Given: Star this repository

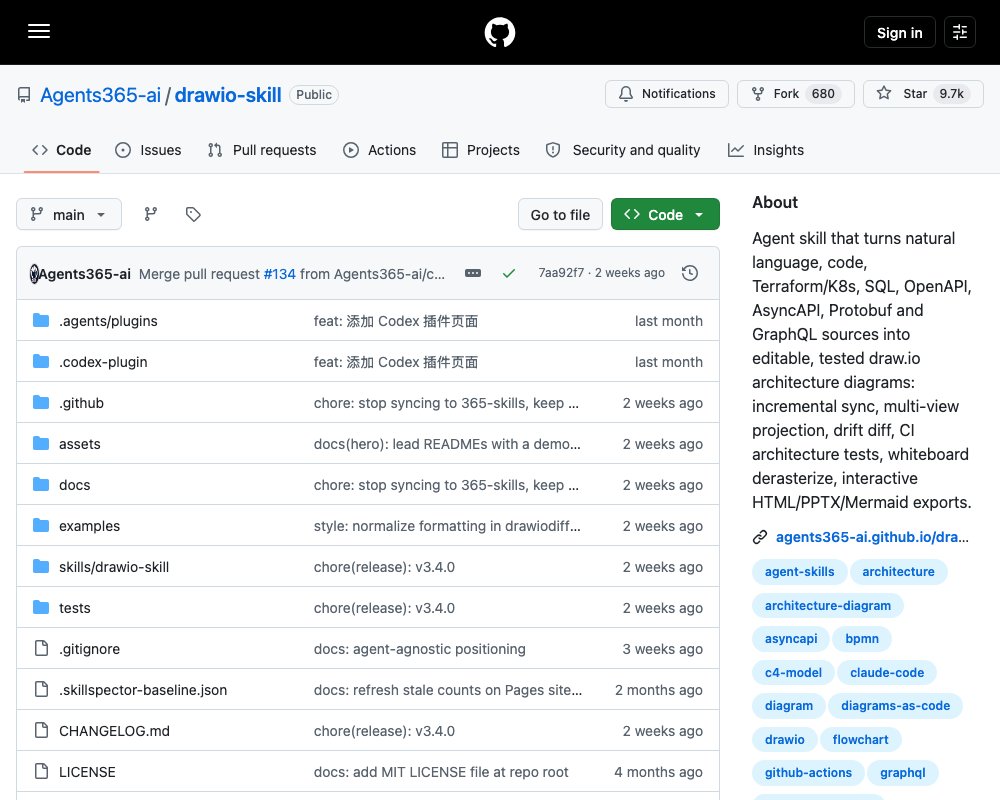Looking at the screenshot, I should coord(923,94).
